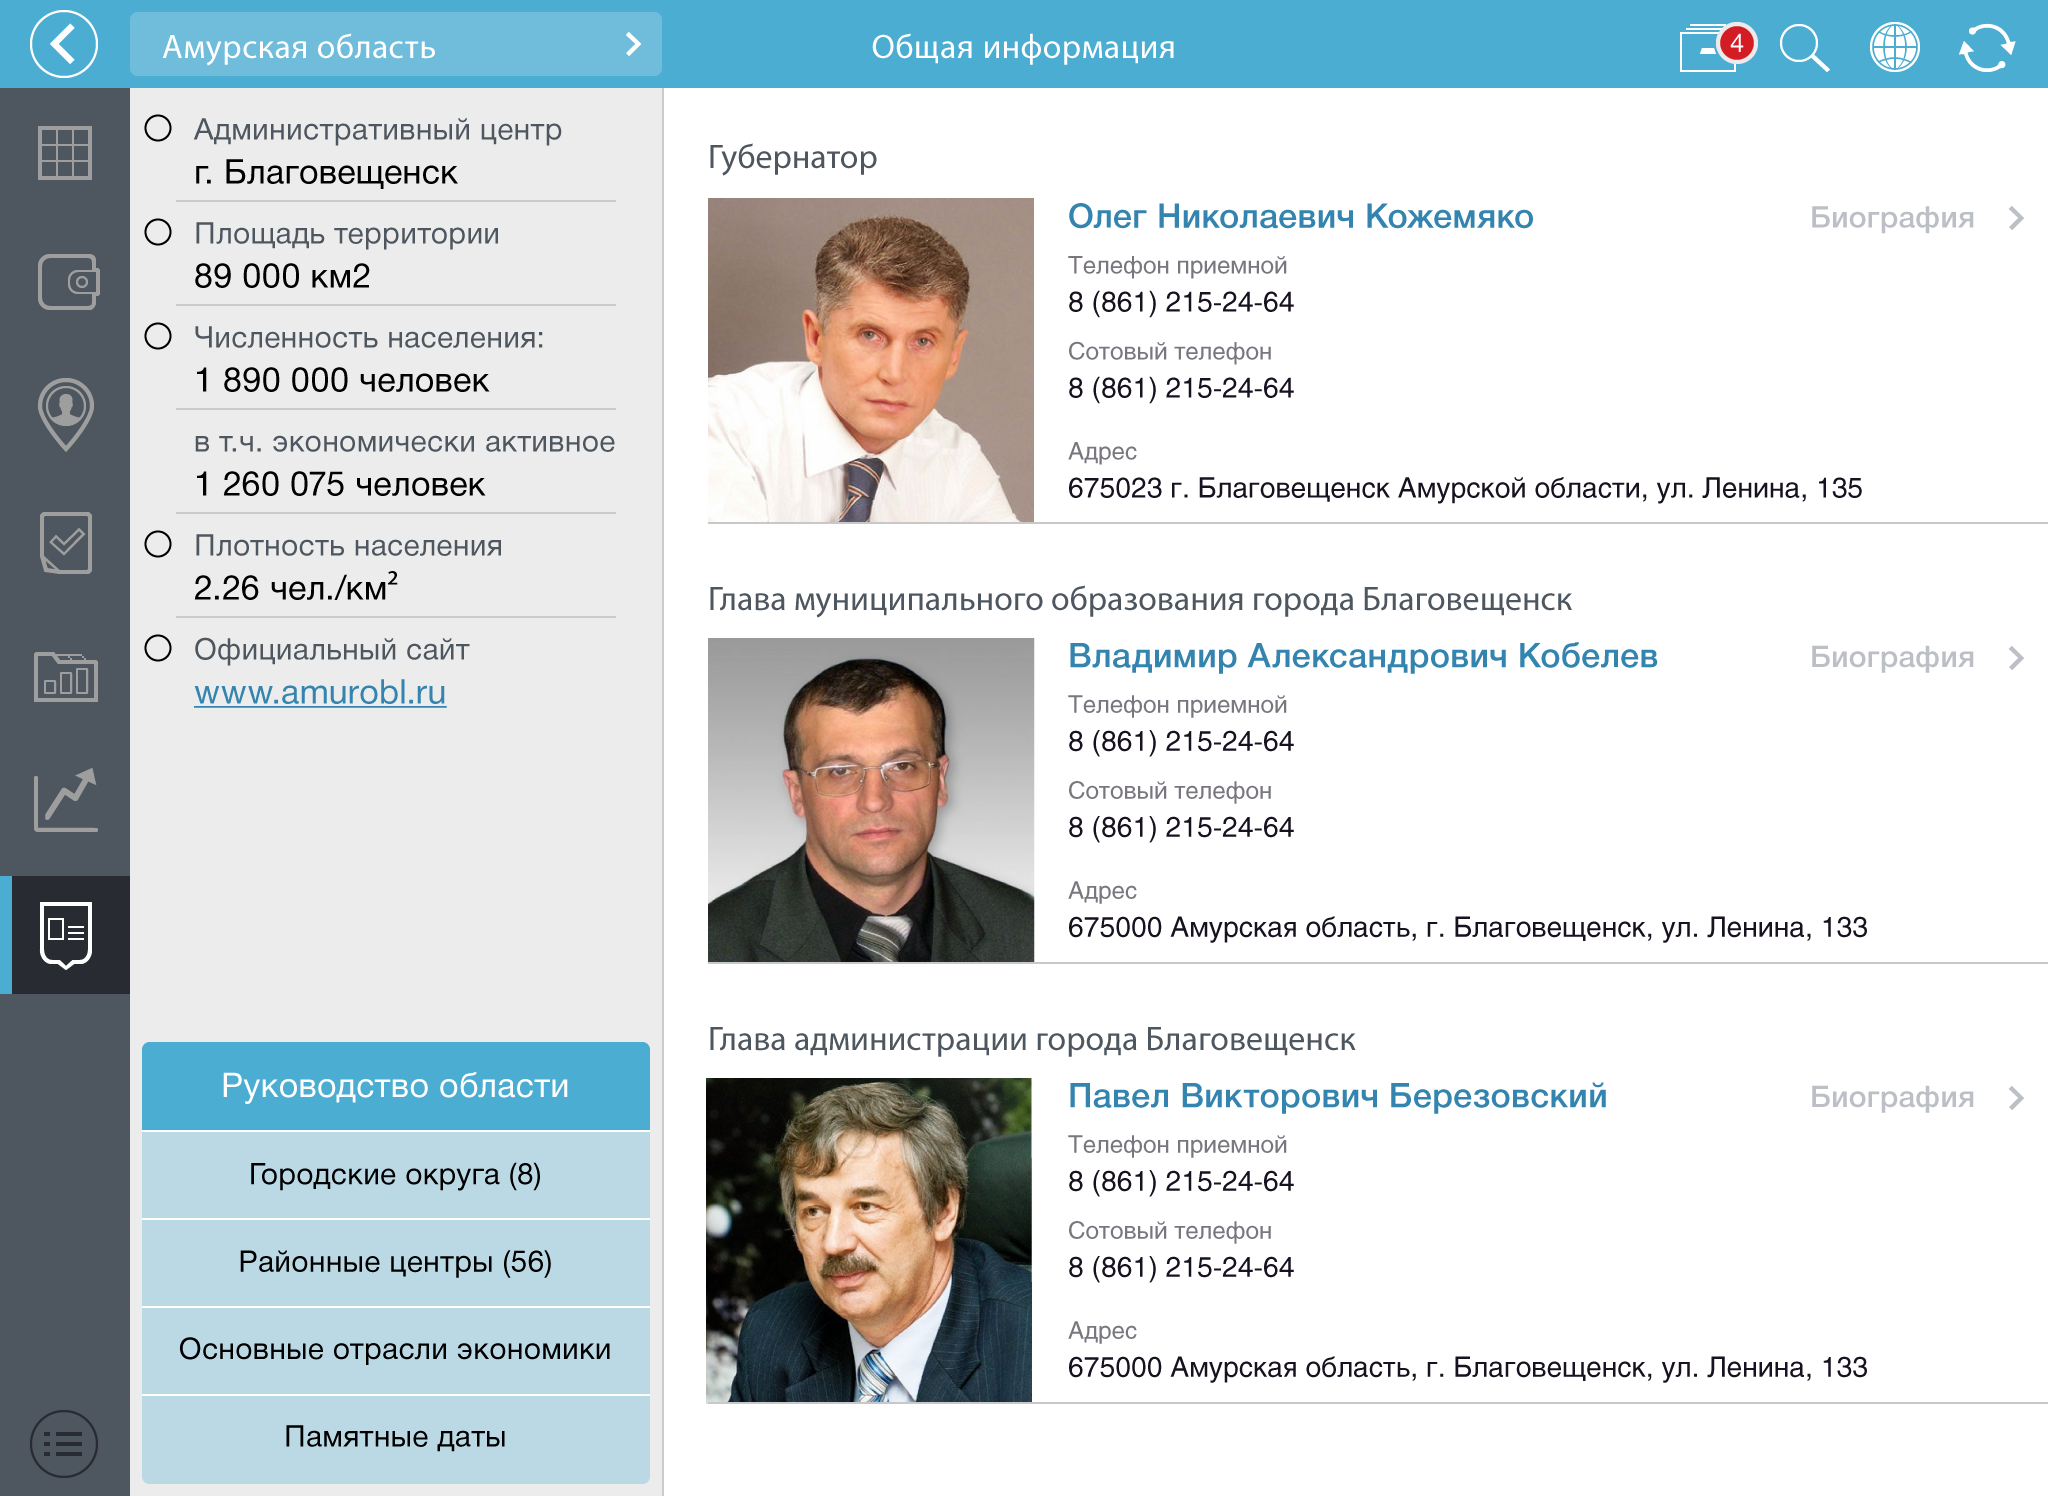
Task: Open the list menu button at bottom
Action: coord(64,1444)
